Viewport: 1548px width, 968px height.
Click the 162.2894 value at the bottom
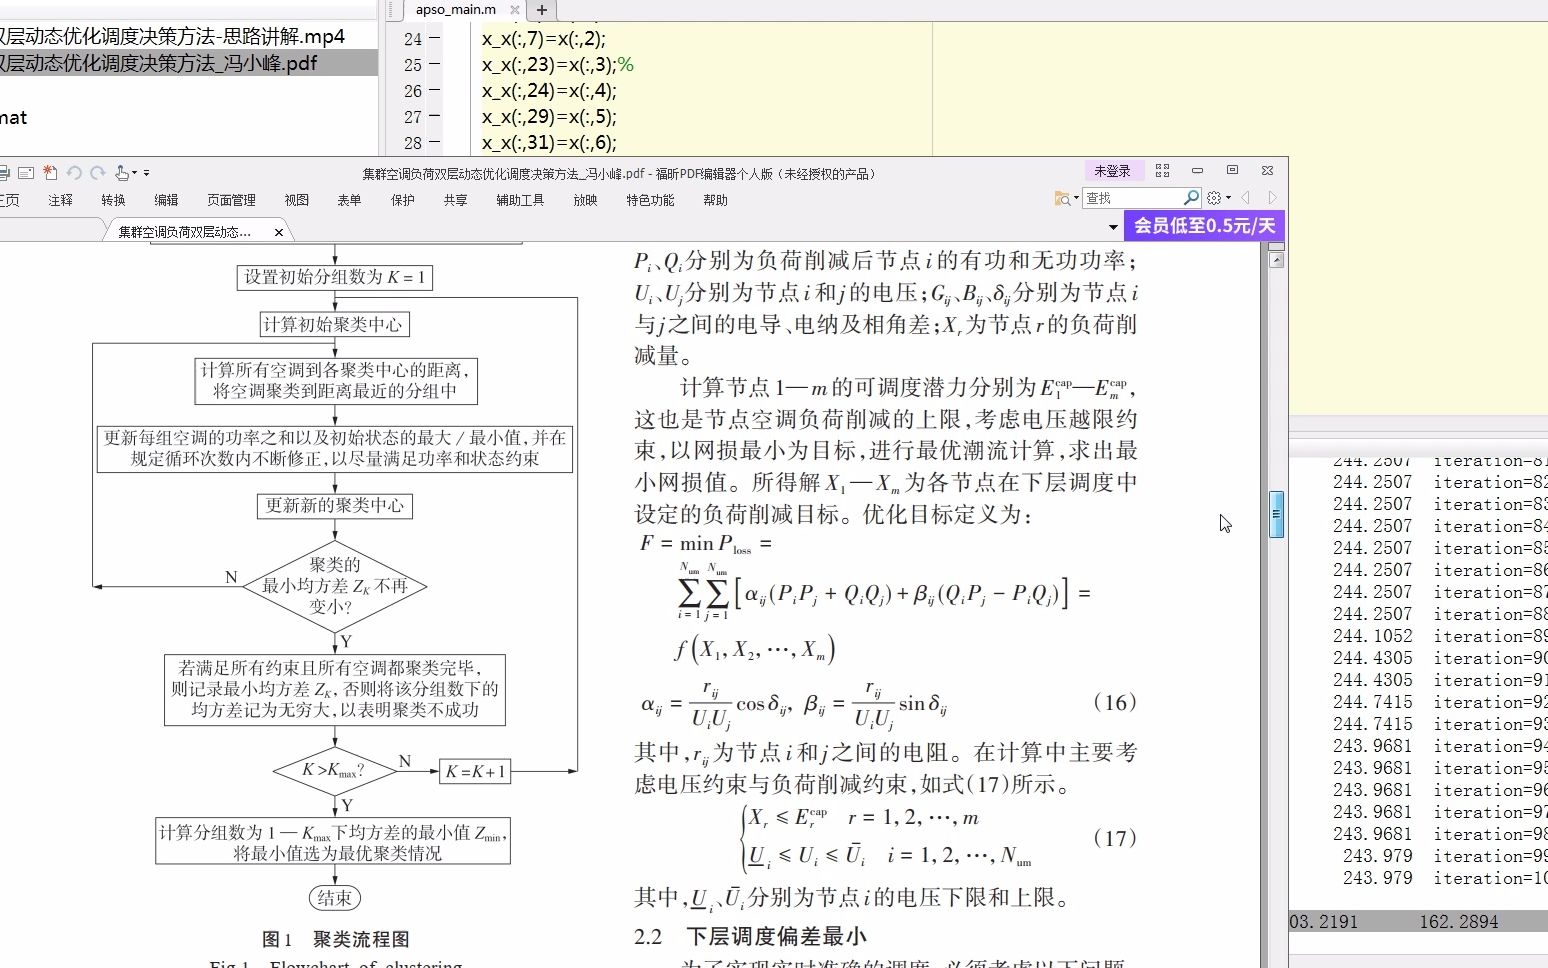[1458, 922]
